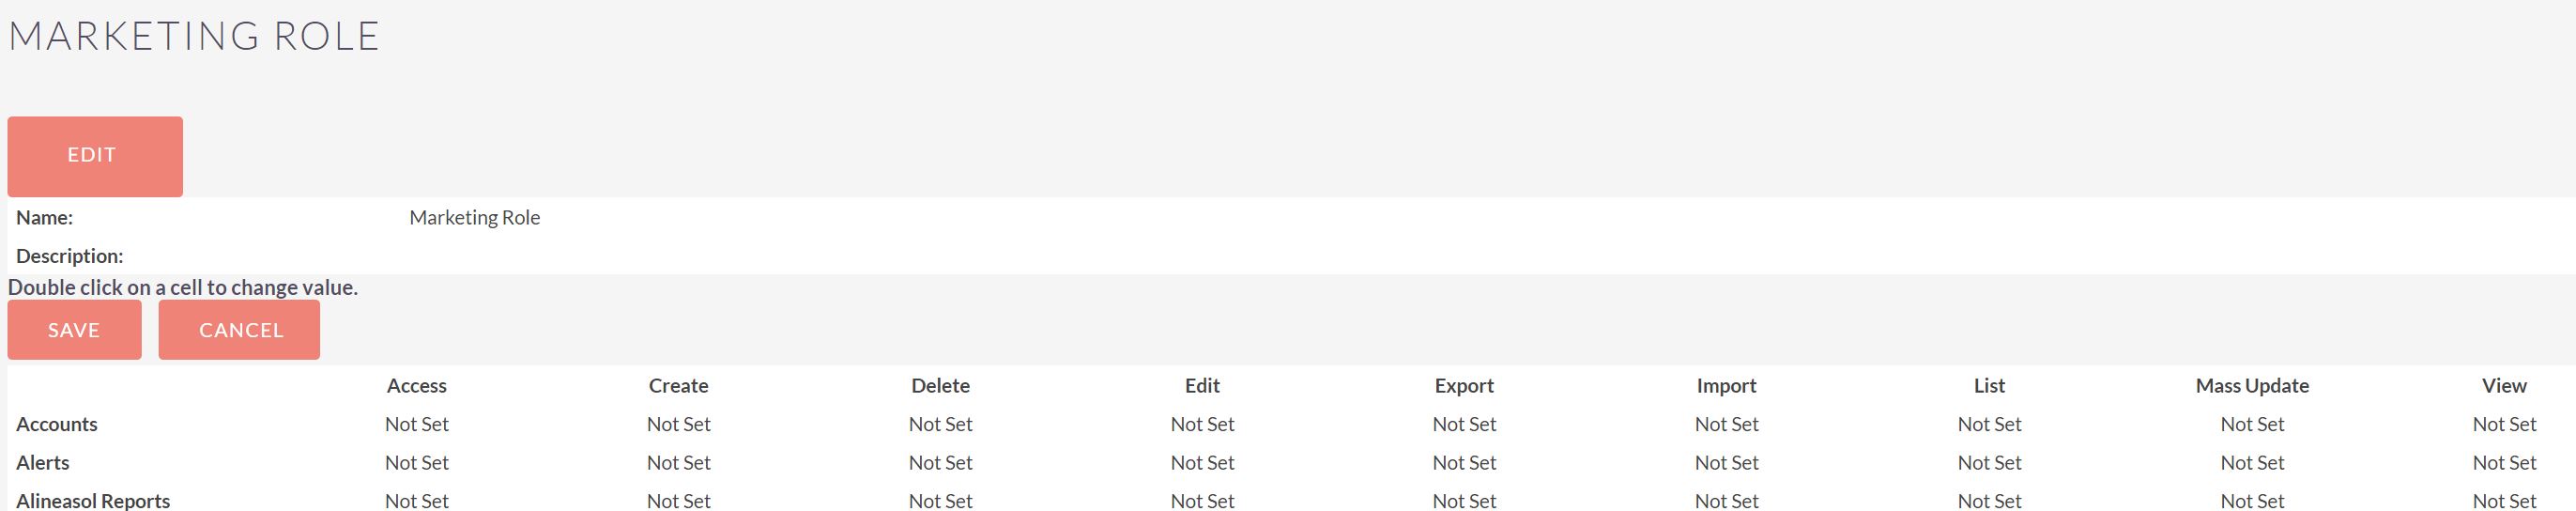The image size is (2576, 511).
Task: Select the Alerts Export permission cell
Action: point(1465,463)
